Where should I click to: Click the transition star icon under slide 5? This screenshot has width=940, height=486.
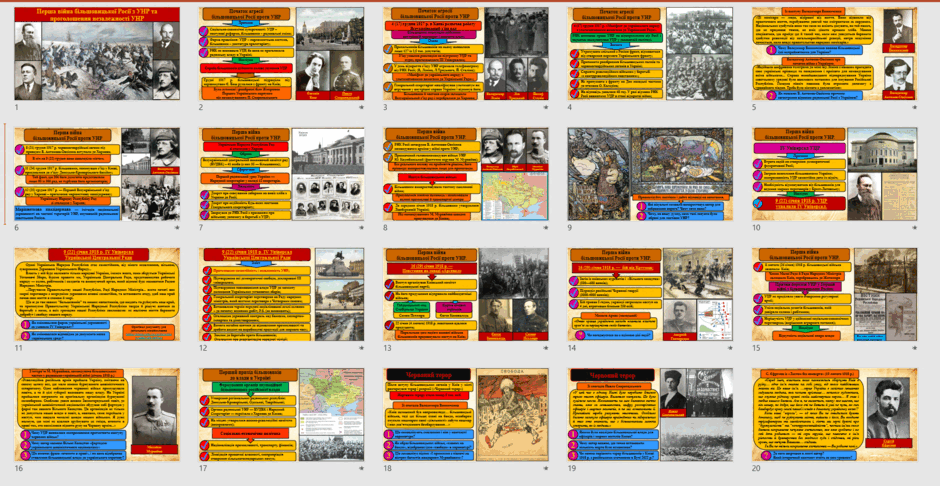tap(914, 107)
